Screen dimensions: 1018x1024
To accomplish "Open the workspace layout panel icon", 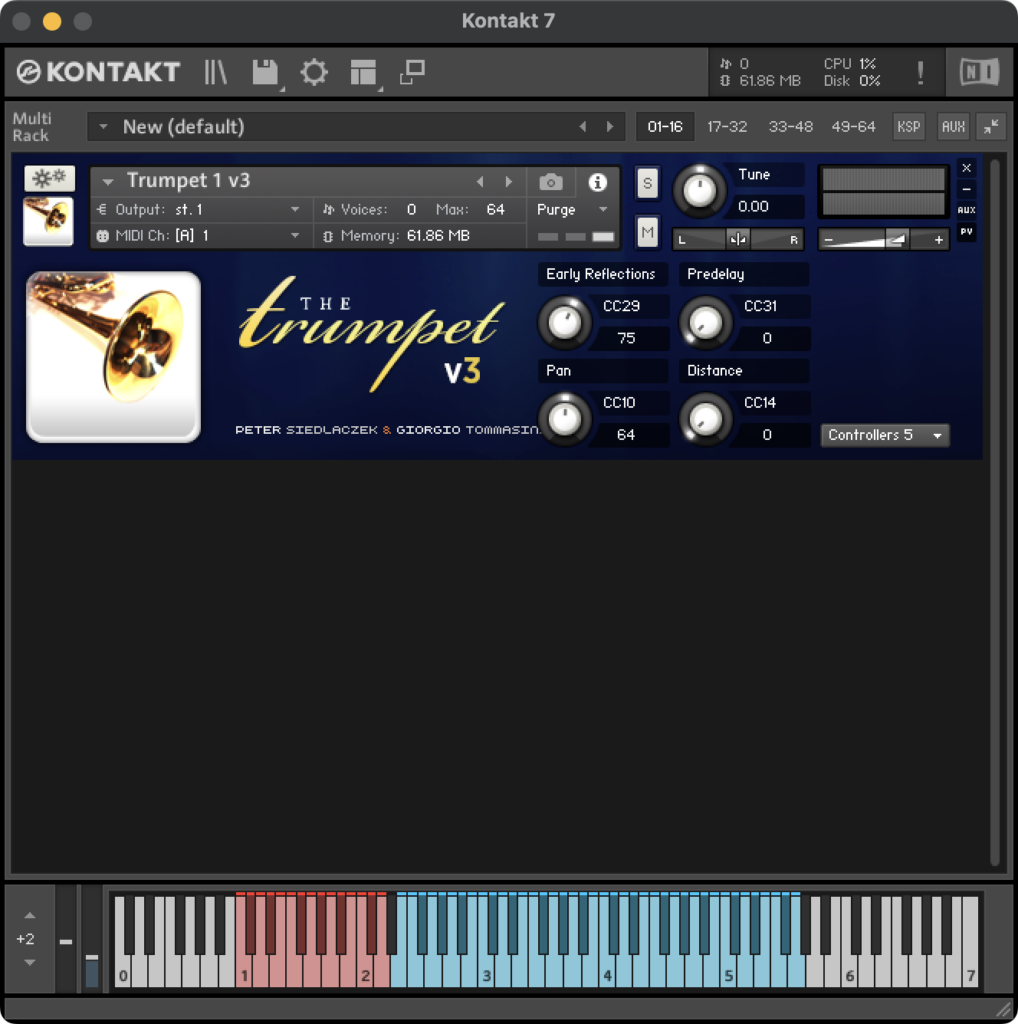I will click(x=363, y=72).
